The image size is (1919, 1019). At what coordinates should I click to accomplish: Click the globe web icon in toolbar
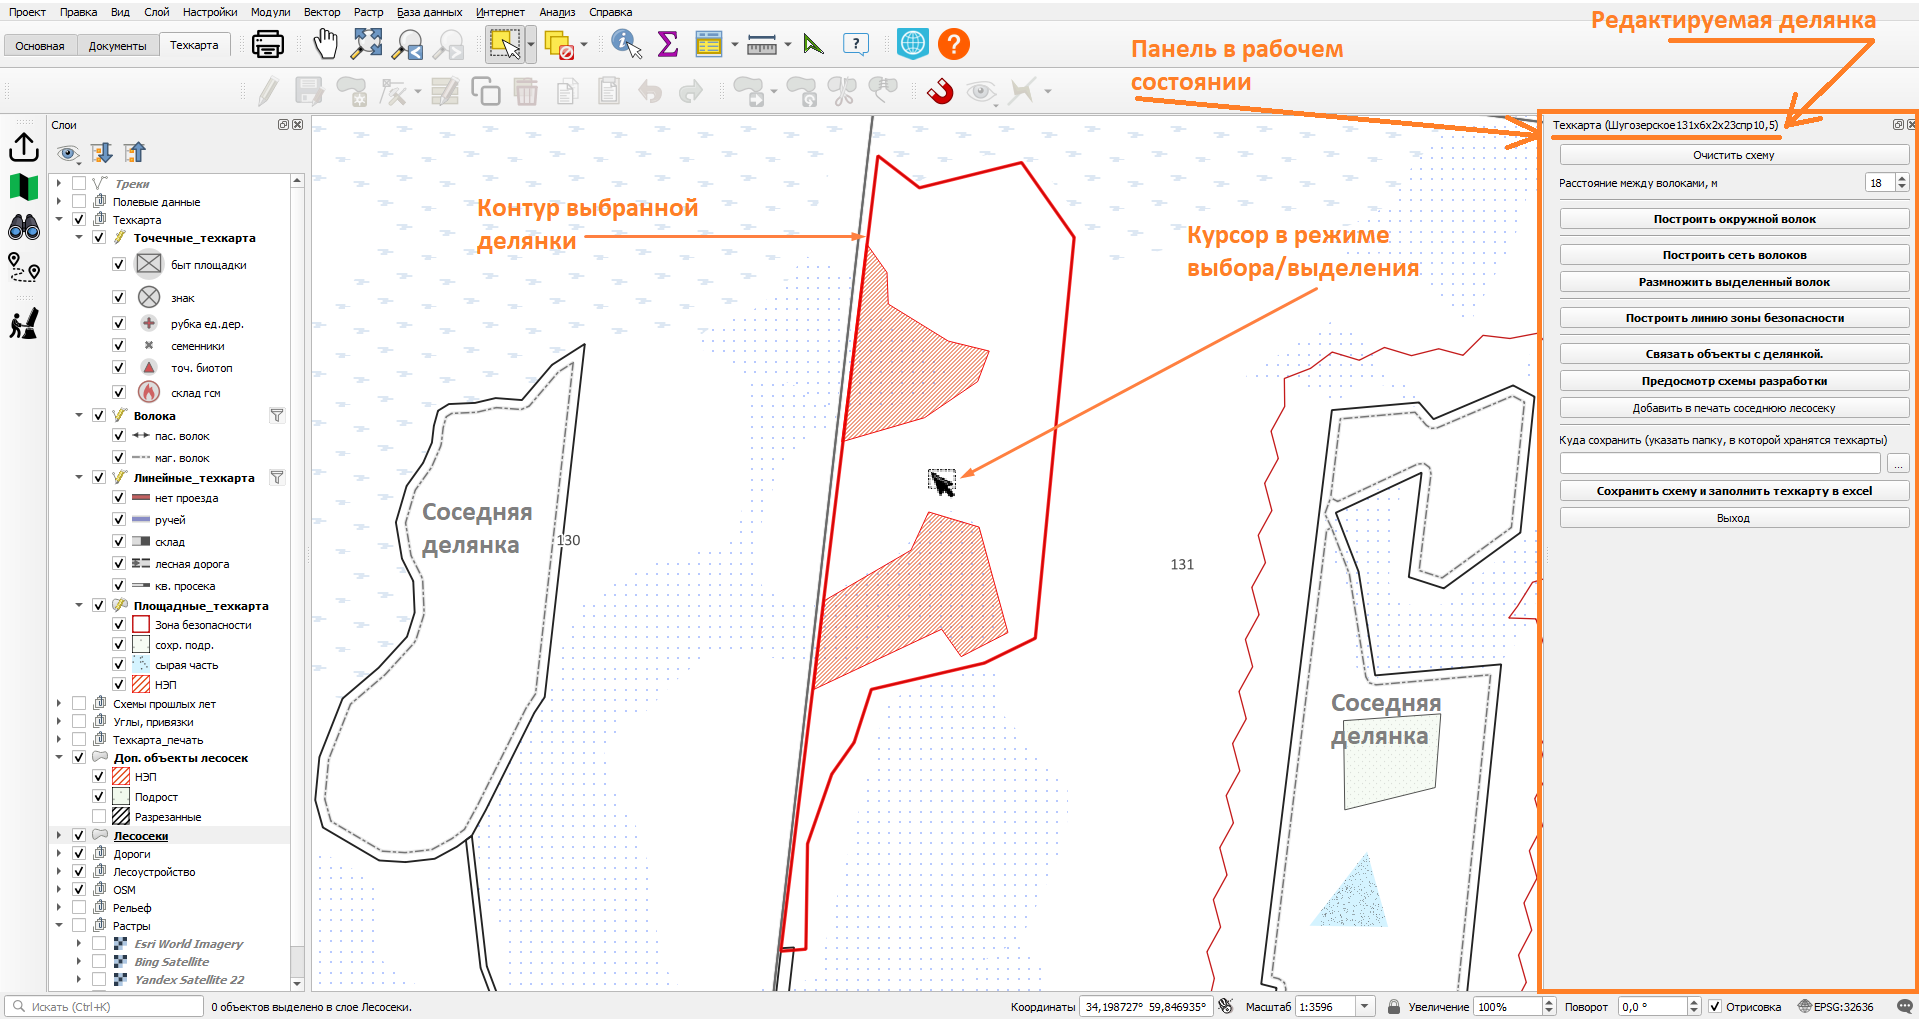point(913,44)
